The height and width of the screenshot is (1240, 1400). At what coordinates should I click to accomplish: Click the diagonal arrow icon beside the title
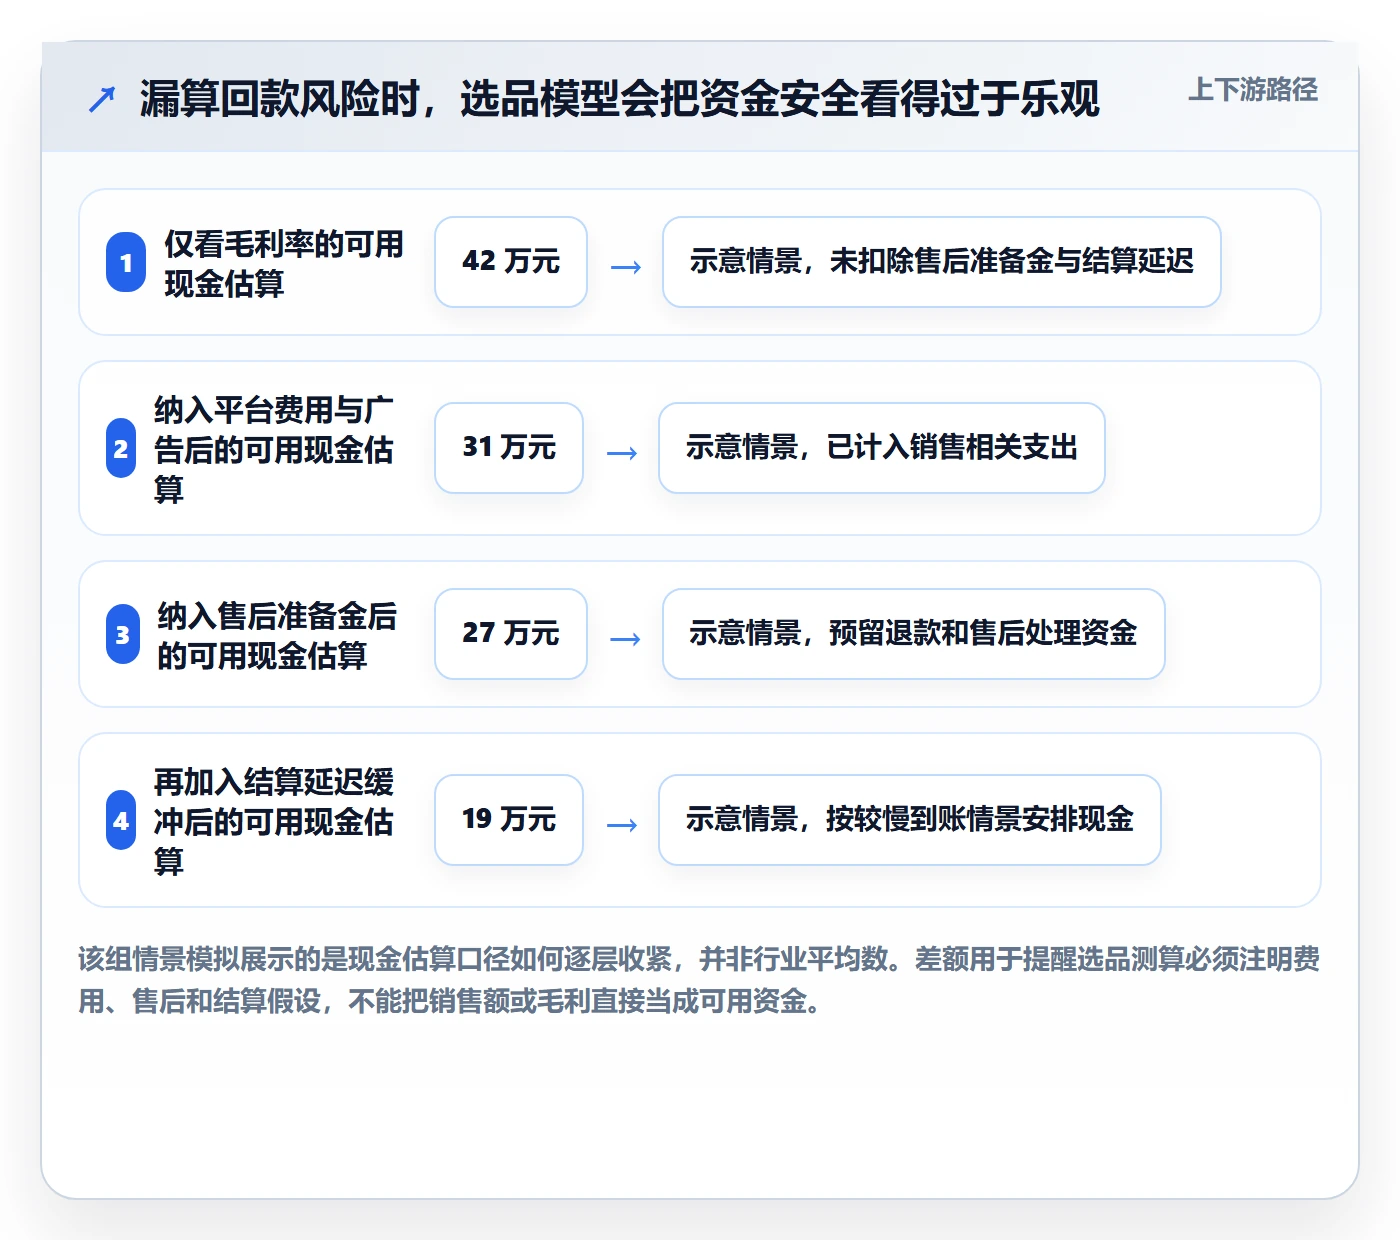(102, 99)
